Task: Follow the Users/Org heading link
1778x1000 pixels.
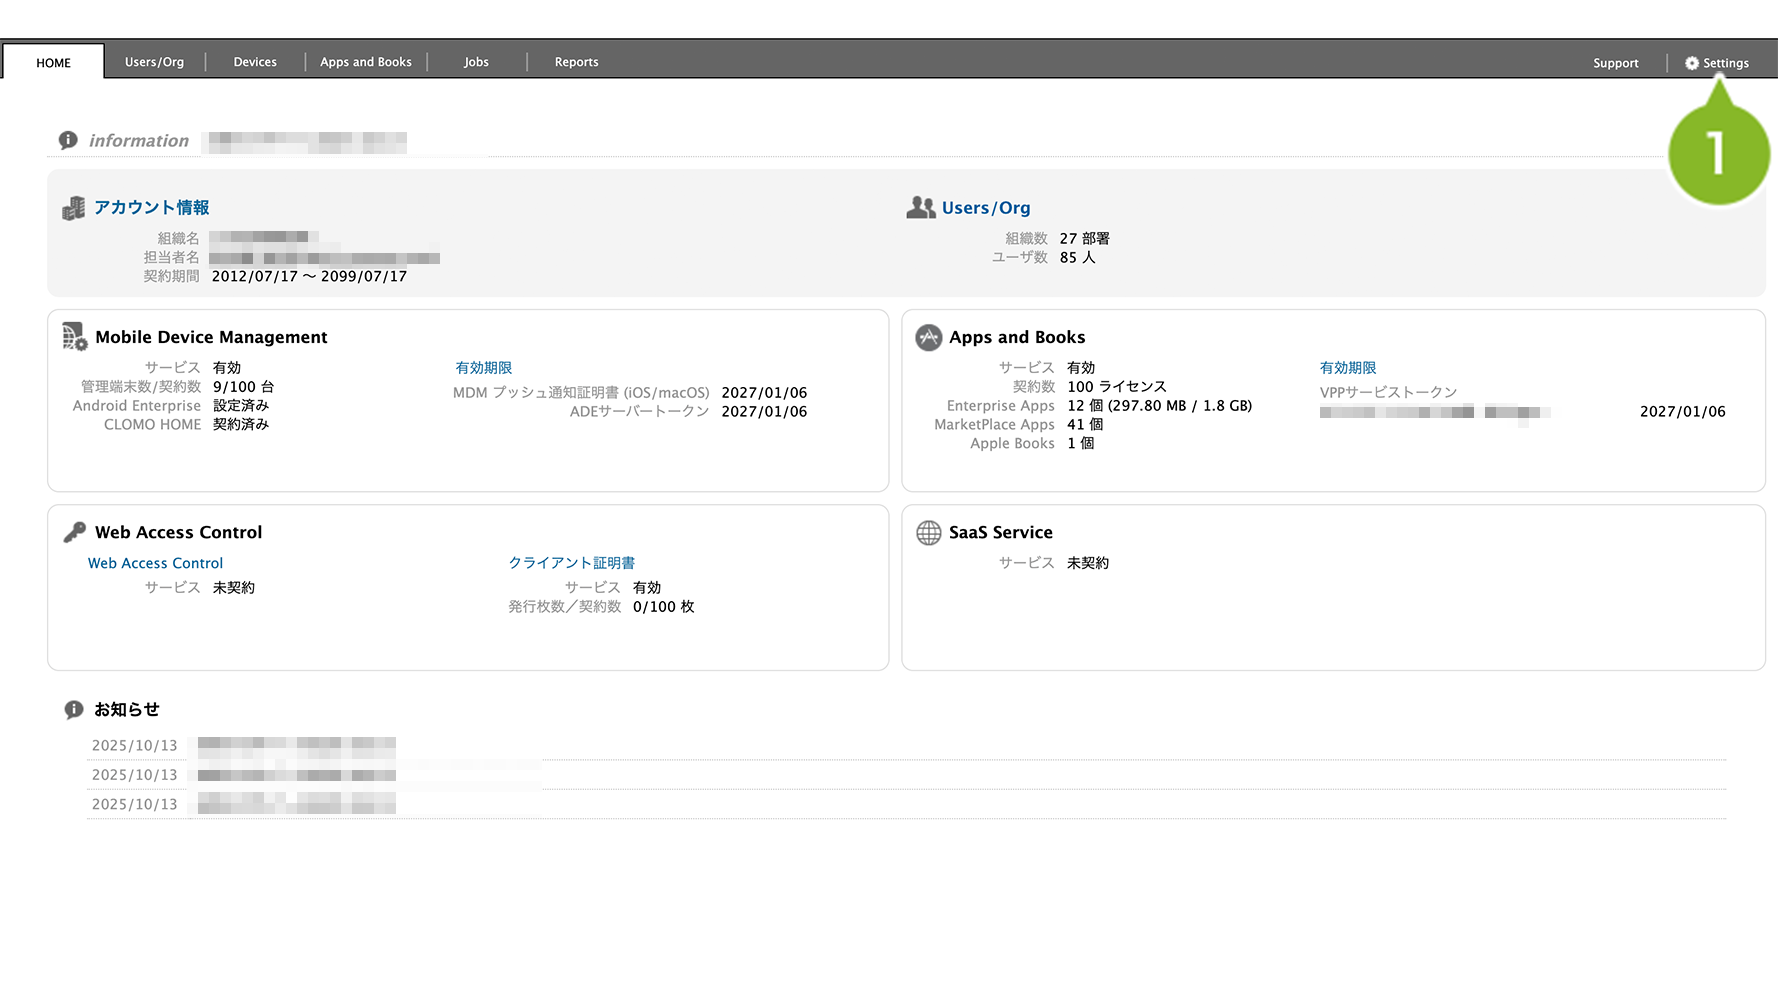Action: (985, 208)
